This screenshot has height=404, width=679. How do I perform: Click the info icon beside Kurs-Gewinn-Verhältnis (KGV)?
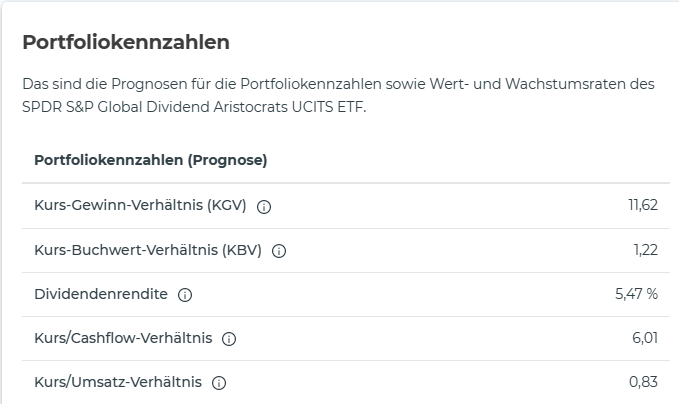(x=264, y=207)
